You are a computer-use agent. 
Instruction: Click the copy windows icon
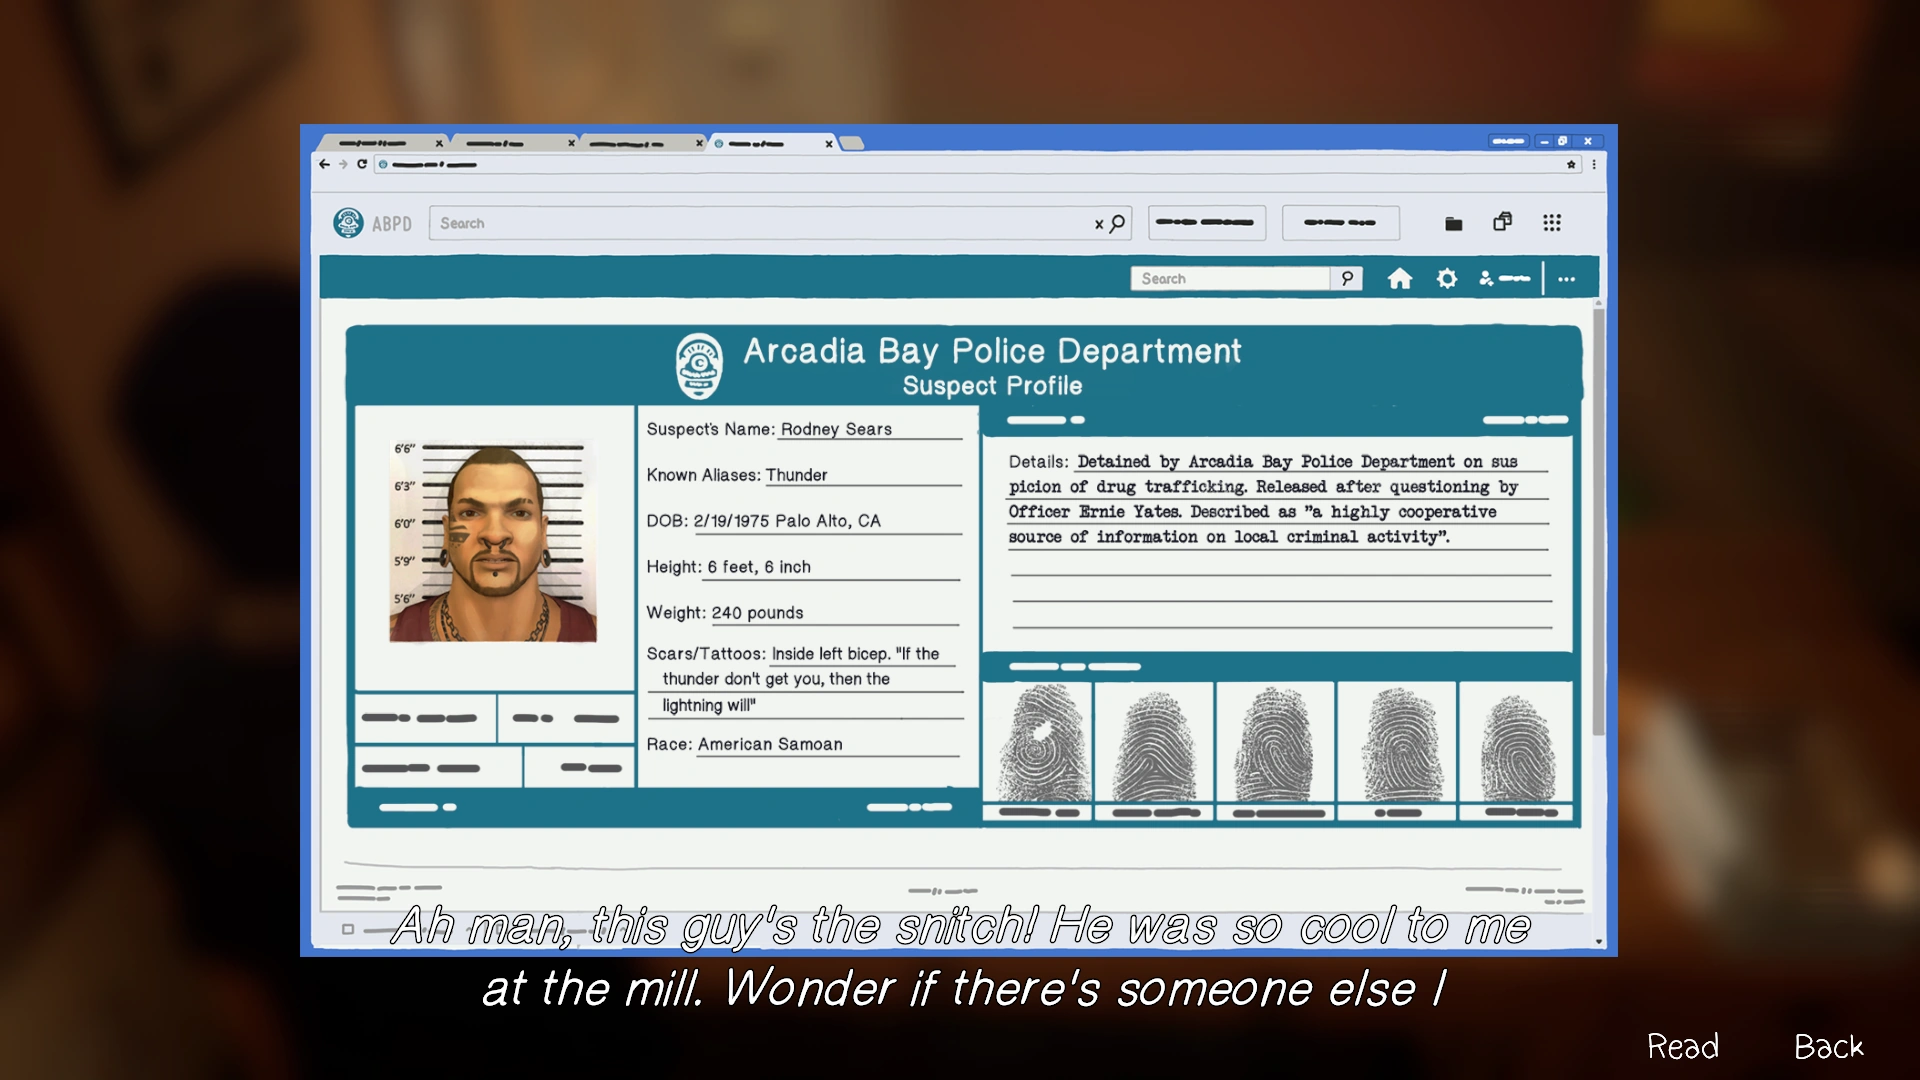click(1502, 222)
